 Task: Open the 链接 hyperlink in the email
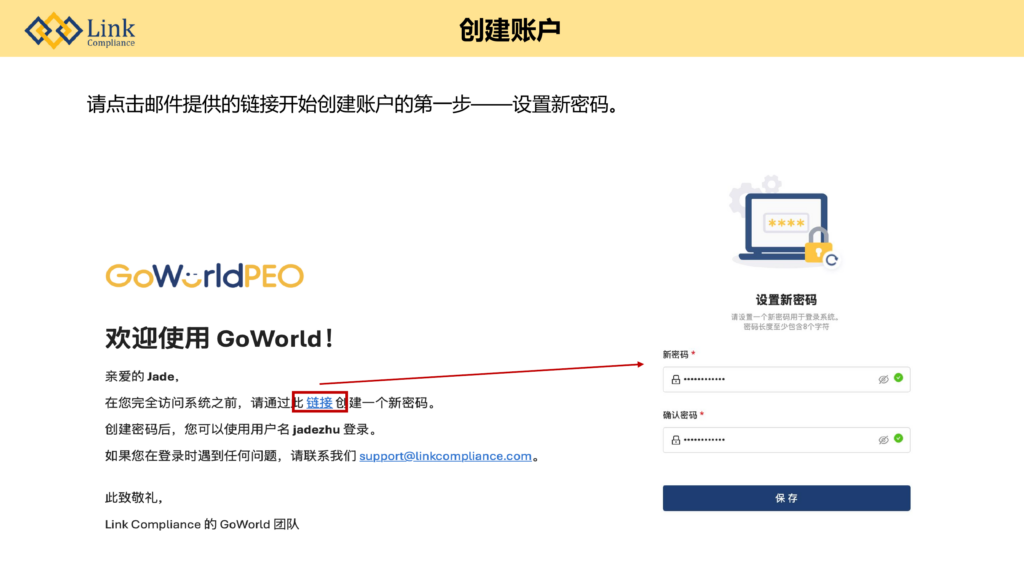[319, 403]
